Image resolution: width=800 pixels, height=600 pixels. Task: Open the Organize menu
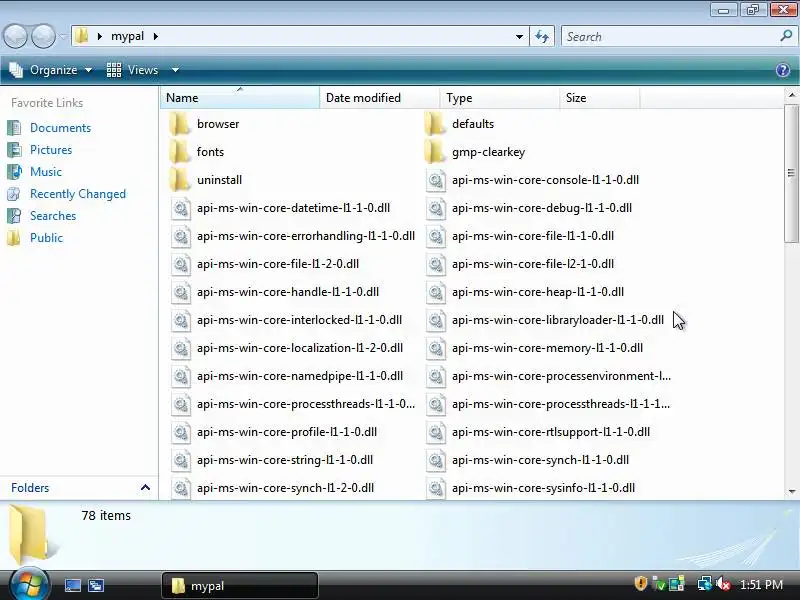[x=51, y=70]
